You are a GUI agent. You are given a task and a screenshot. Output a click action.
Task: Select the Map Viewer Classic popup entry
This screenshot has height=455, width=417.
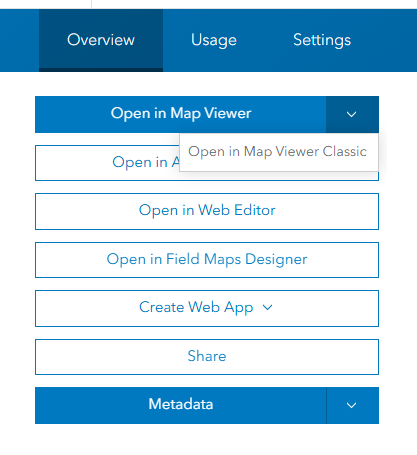(279, 152)
